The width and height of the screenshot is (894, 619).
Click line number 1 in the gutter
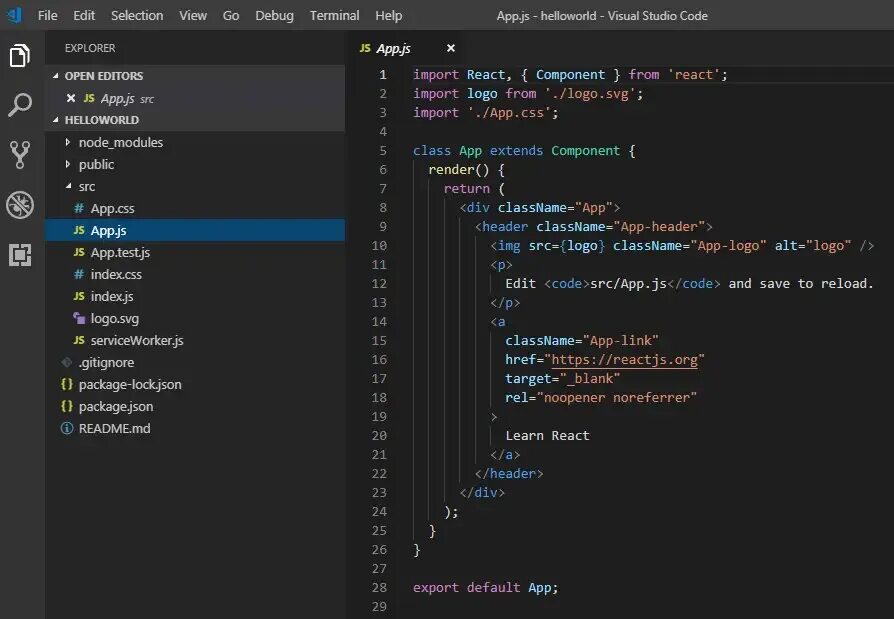pyautogui.click(x=383, y=75)
